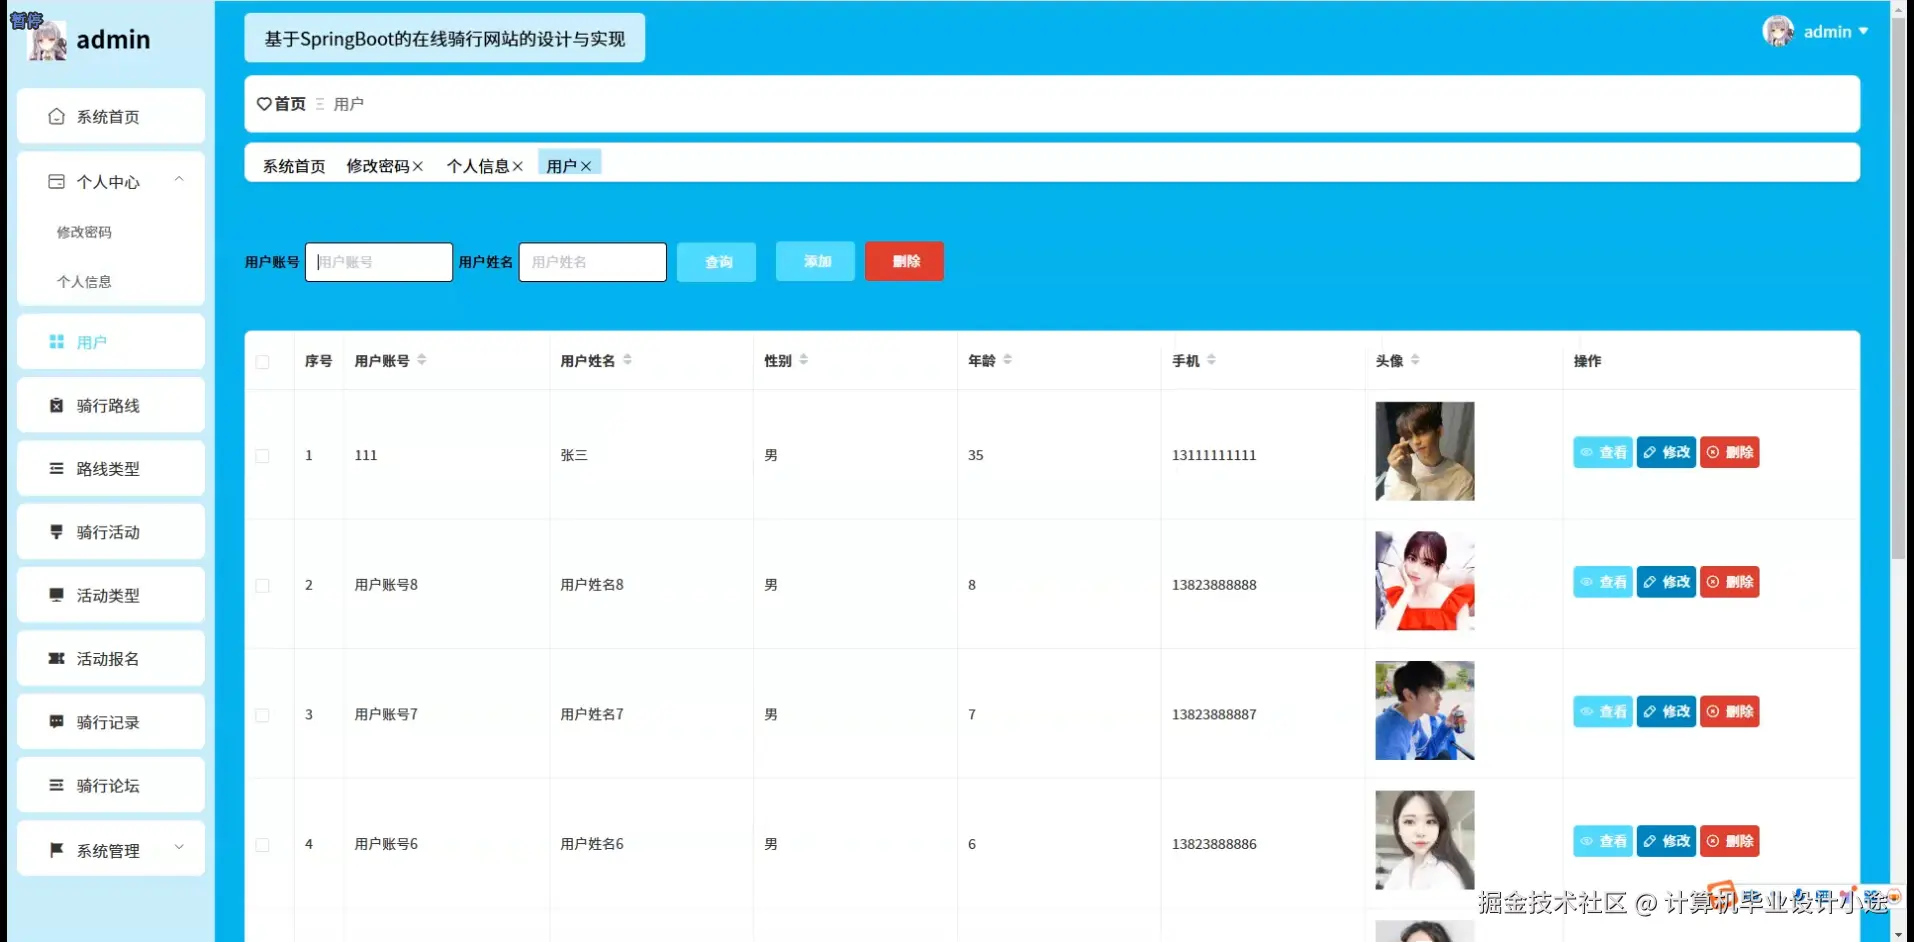The width and height of the screenshot is (1914, 942).
Task: Select the 系统首页 home icon in sidebar
Action: [x=56, y=116]
